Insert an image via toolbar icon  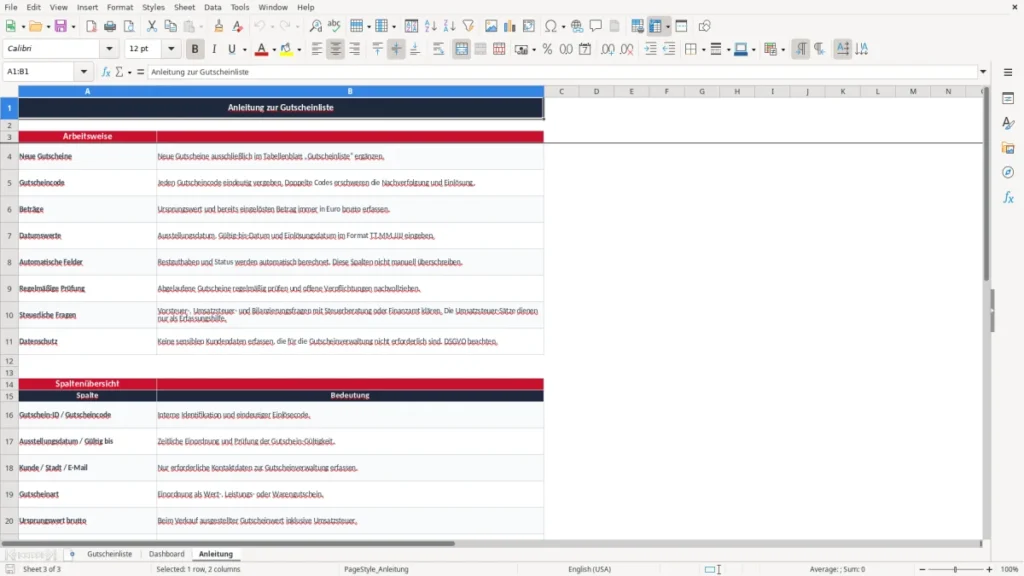point(491,26)
